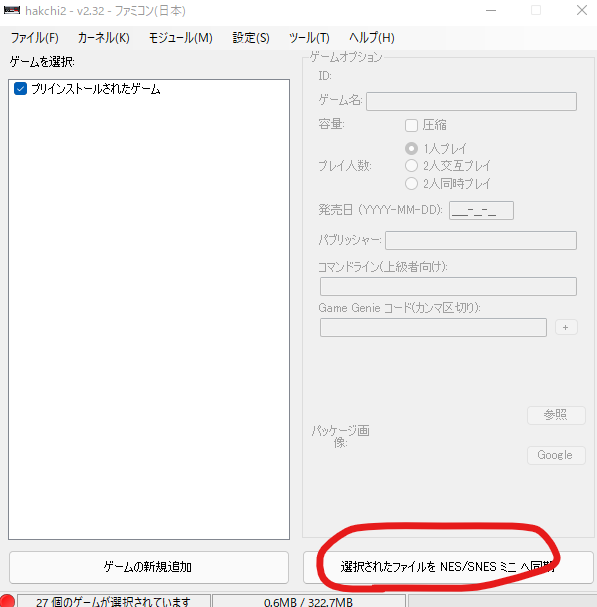Click the 0.6MB / 322.7MB status text
597x607 pixels.
309,601
